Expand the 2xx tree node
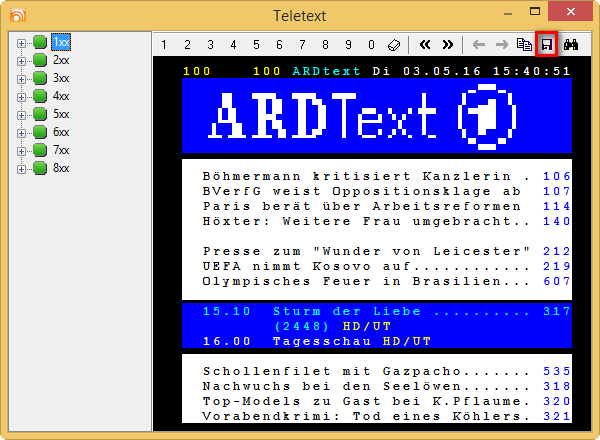600x440 pixels. click(21, 61)
